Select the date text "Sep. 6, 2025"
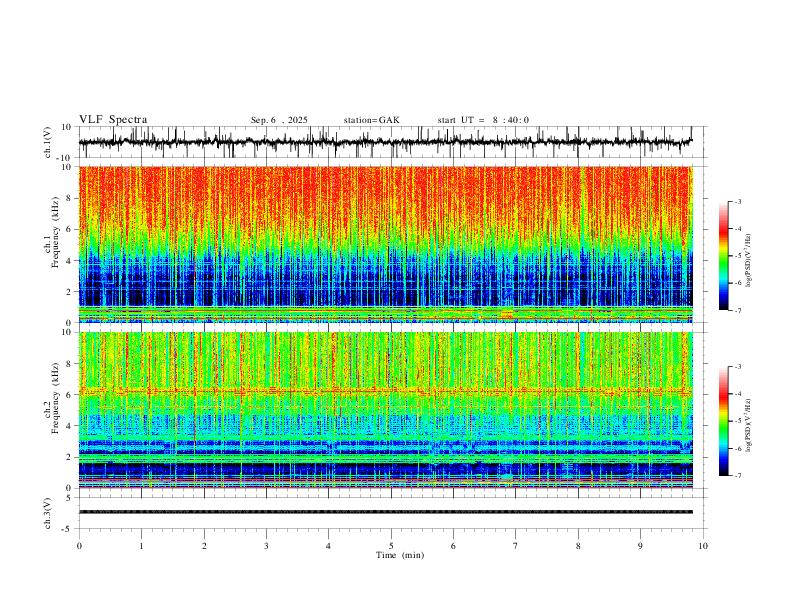This screenshot has height=612, width=792. (x=279, y=120)
